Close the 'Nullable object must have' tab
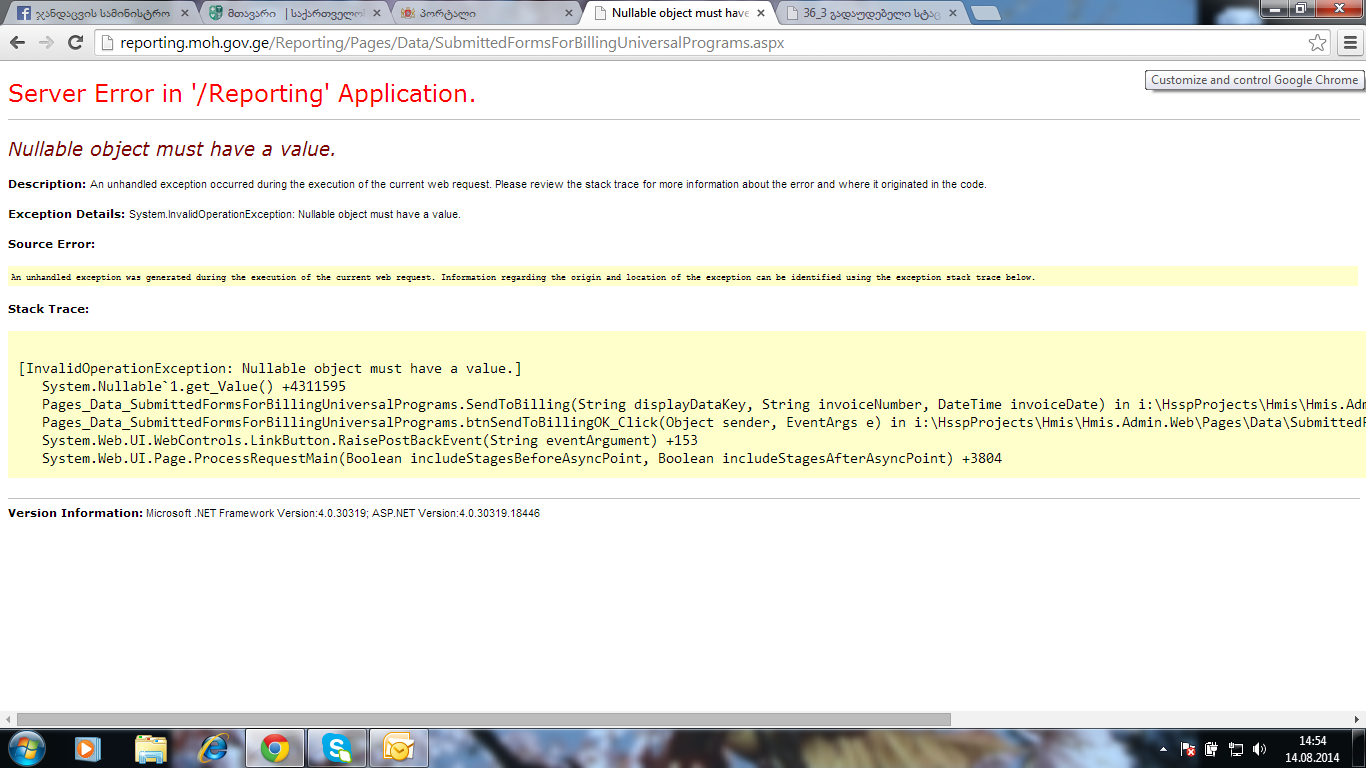The height and width of the screenshot is (768, 1366). pyautogui.click(x=761, y=14)
